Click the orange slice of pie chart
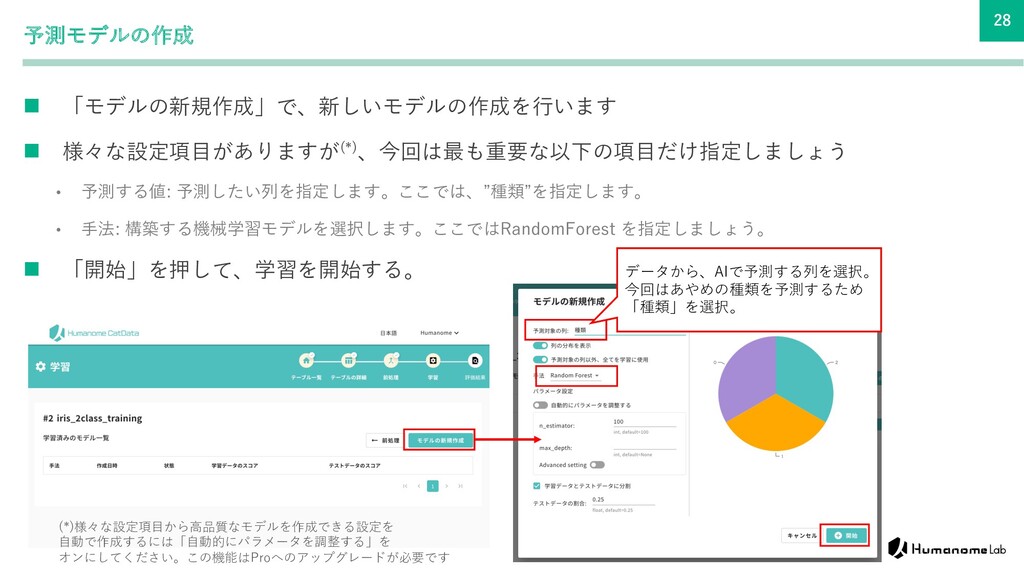The height and width of the screenshot is (576, 1024). point(776,424)
